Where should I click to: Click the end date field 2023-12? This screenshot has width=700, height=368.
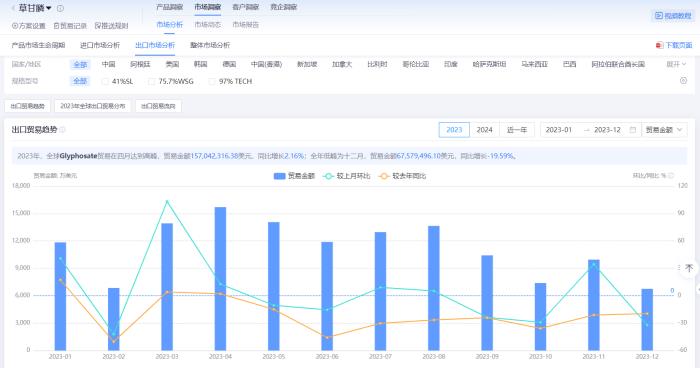tap(607, 130)
